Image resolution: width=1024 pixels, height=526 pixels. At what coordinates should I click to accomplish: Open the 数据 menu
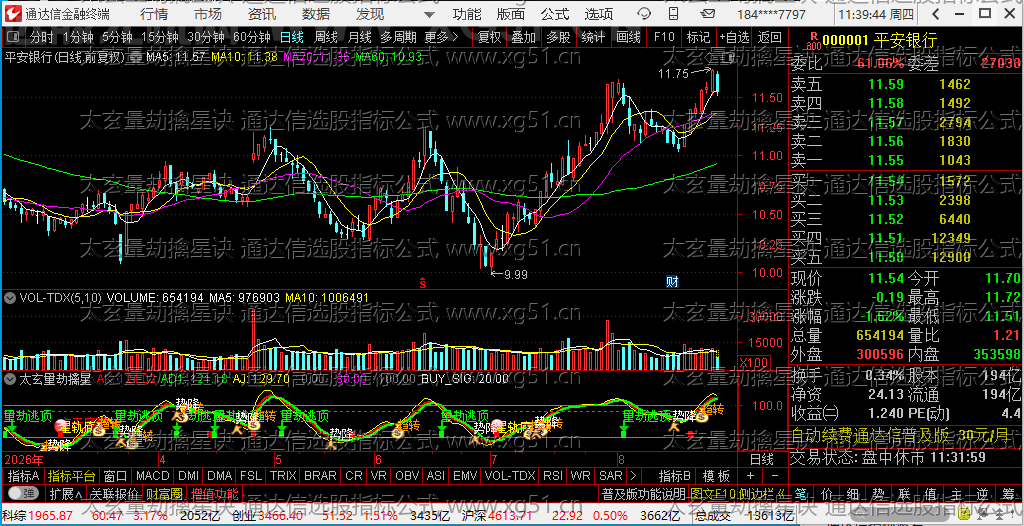(316, 14)
